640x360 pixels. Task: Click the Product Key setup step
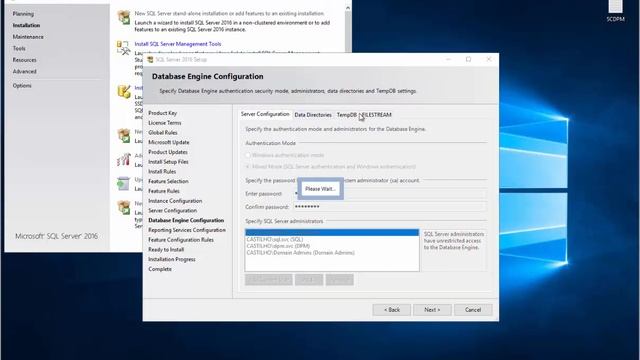coord(162,113)
